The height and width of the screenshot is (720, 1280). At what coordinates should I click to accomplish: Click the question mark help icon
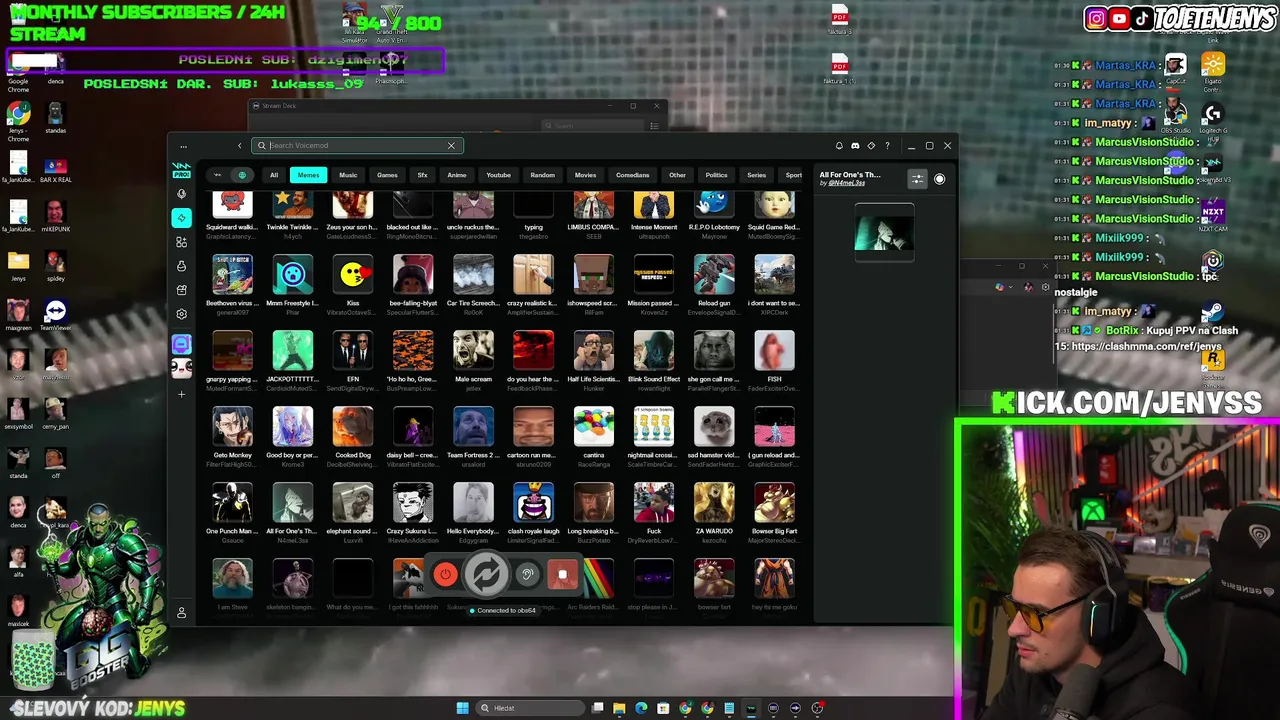click(x=887, y=146)
